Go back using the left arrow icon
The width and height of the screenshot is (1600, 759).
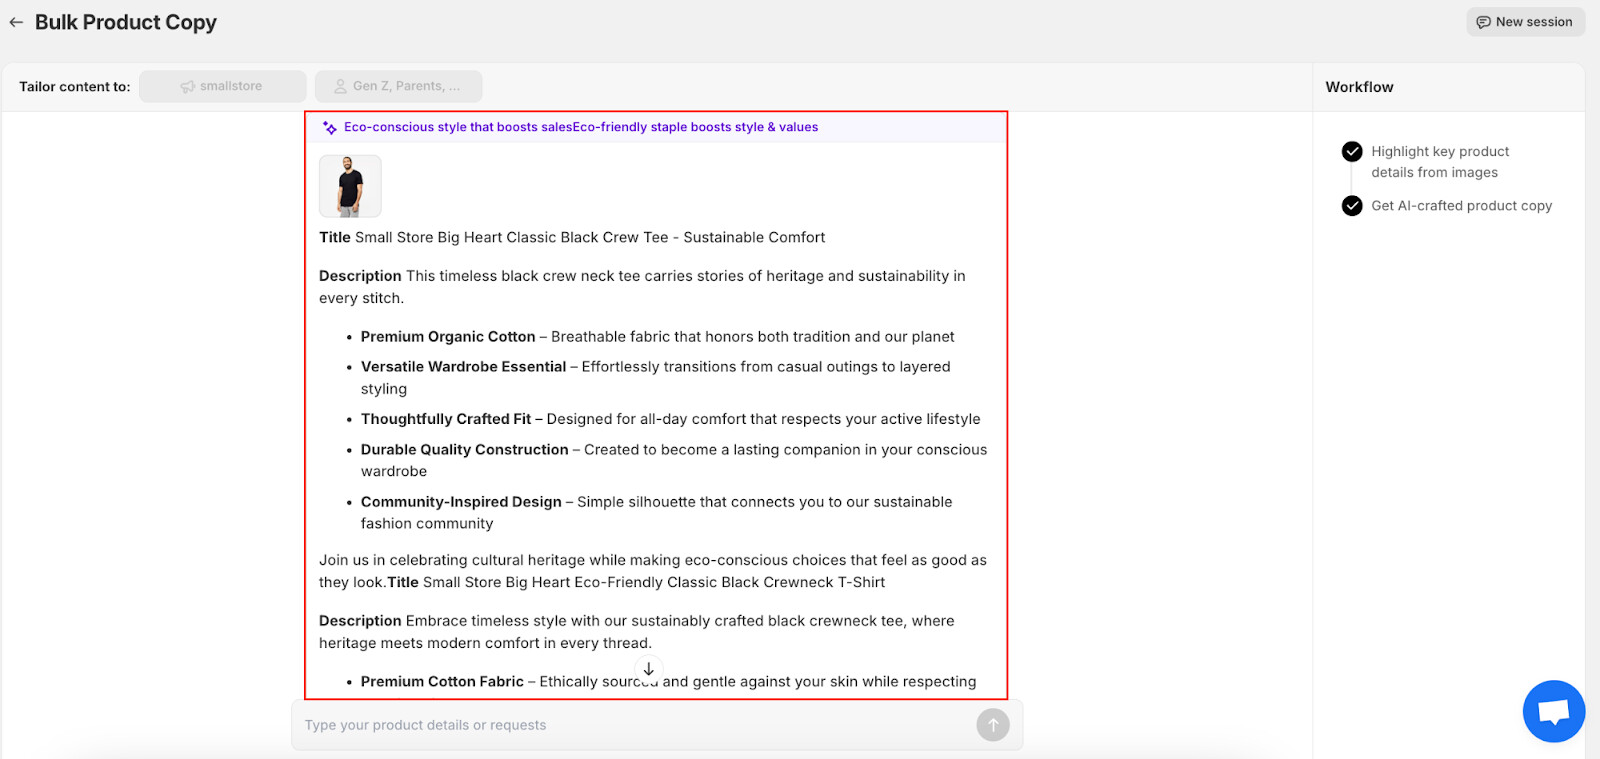[16, 22]
